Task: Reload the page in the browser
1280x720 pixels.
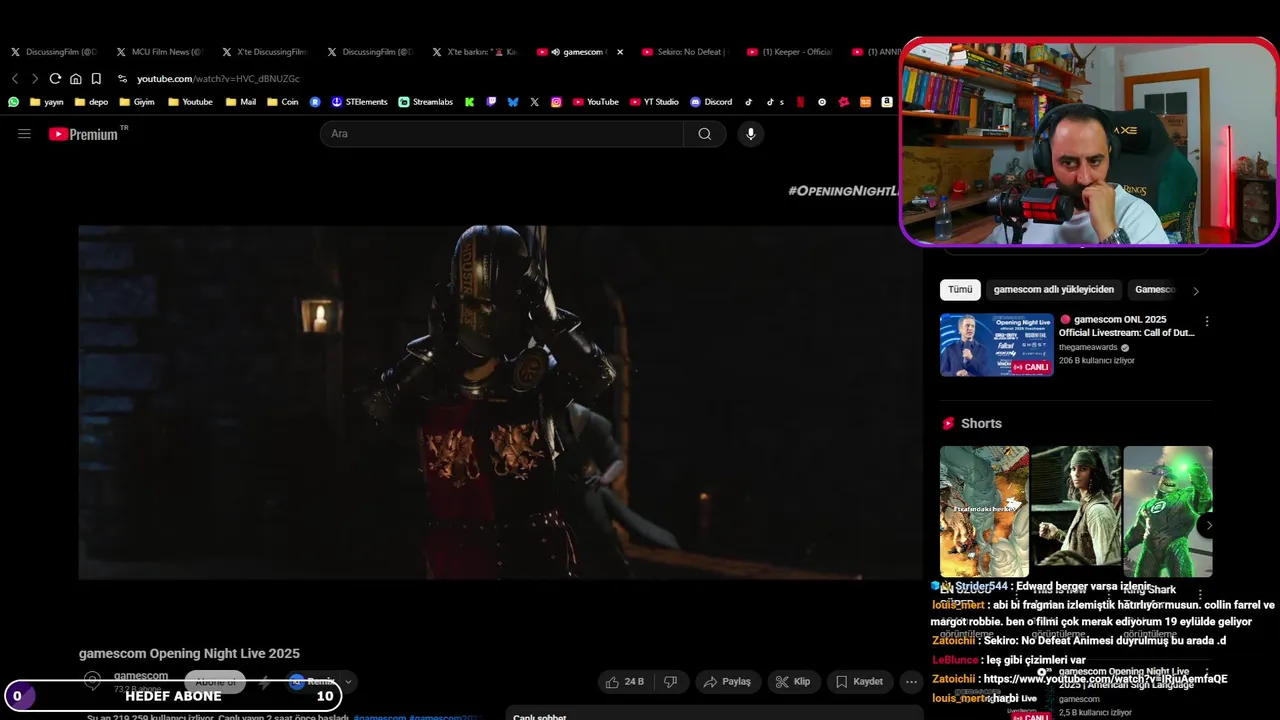Action: click(x=55, y=78)
